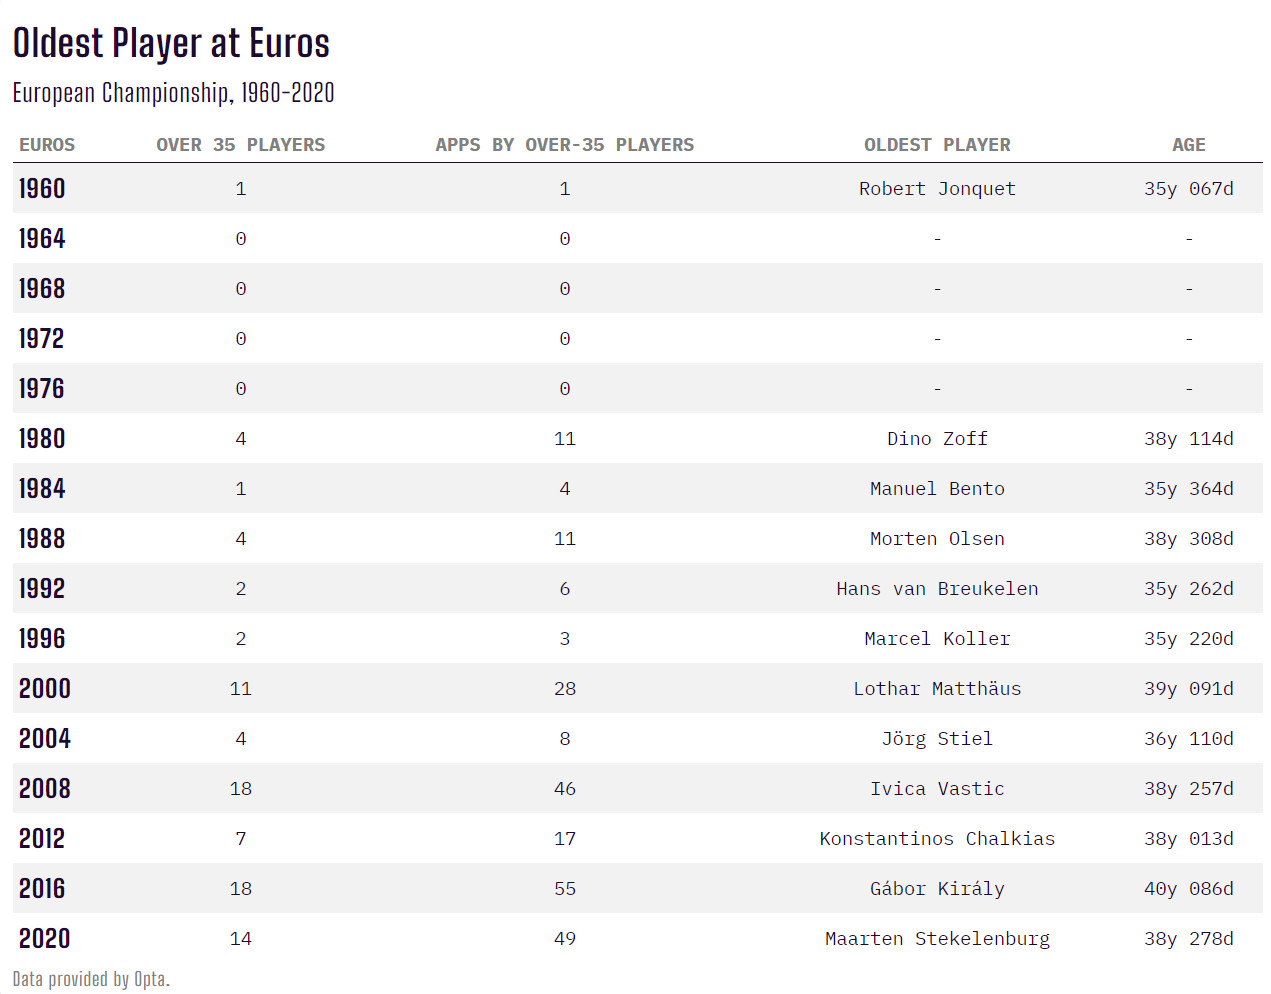The width and height of the screenshot is (1271, 994).
Task: Select the 2016 year cell
Action: coord(42,889)
